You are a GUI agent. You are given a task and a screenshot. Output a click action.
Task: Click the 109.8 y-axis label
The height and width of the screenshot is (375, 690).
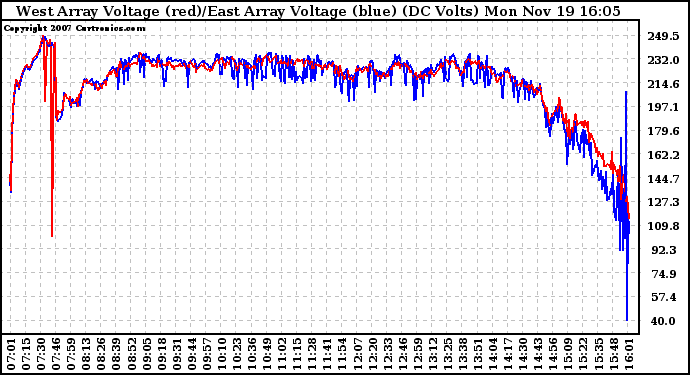tap(663, 226)
